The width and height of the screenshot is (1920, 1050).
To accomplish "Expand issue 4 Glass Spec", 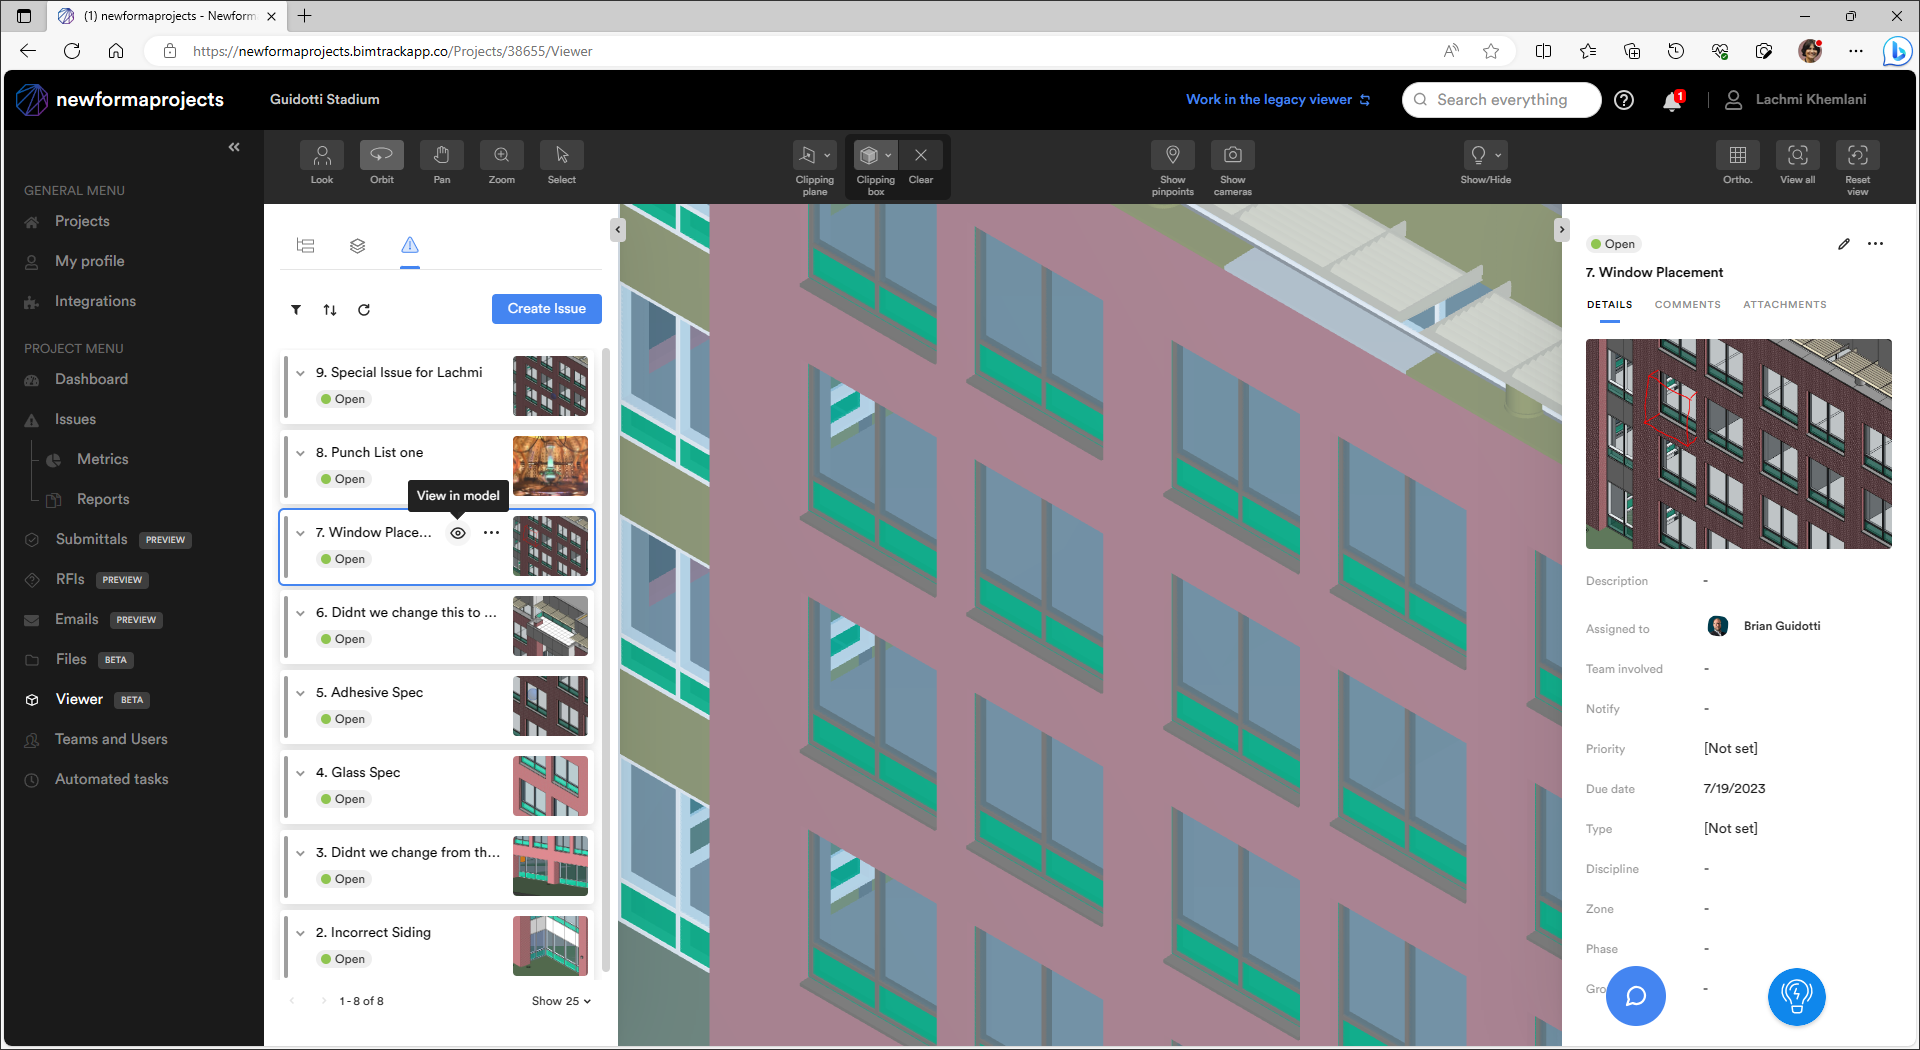I will (300, 773).
